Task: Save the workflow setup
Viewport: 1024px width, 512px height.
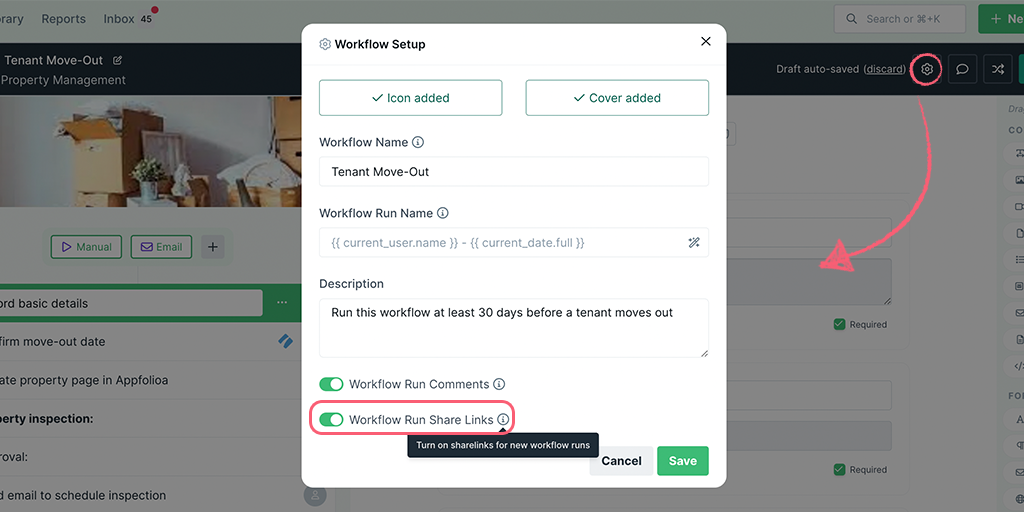Action: (682, 461)
